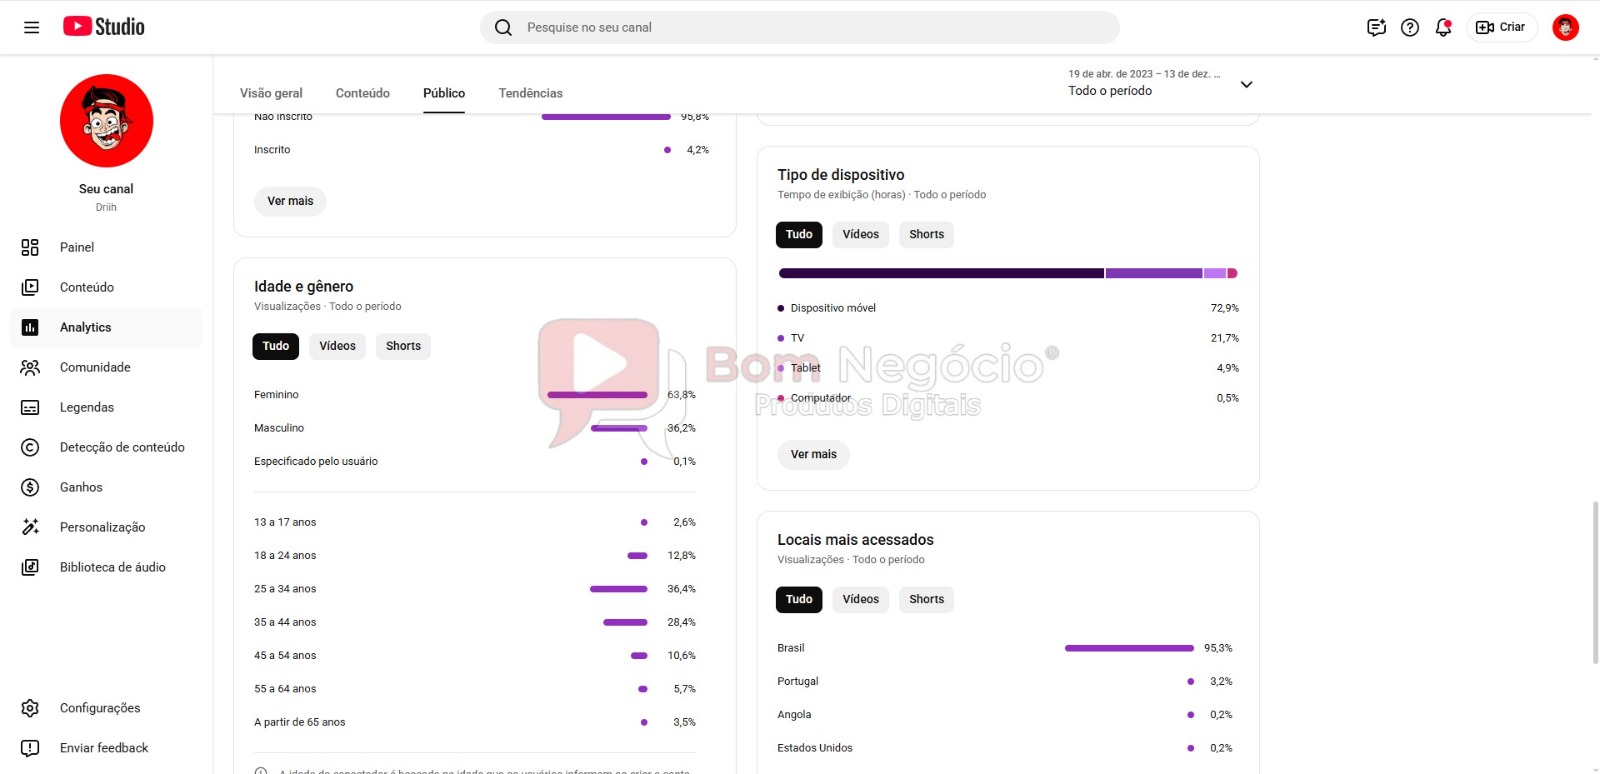
Task: Open the hamburger navigation menu
Action: point(32,27)
